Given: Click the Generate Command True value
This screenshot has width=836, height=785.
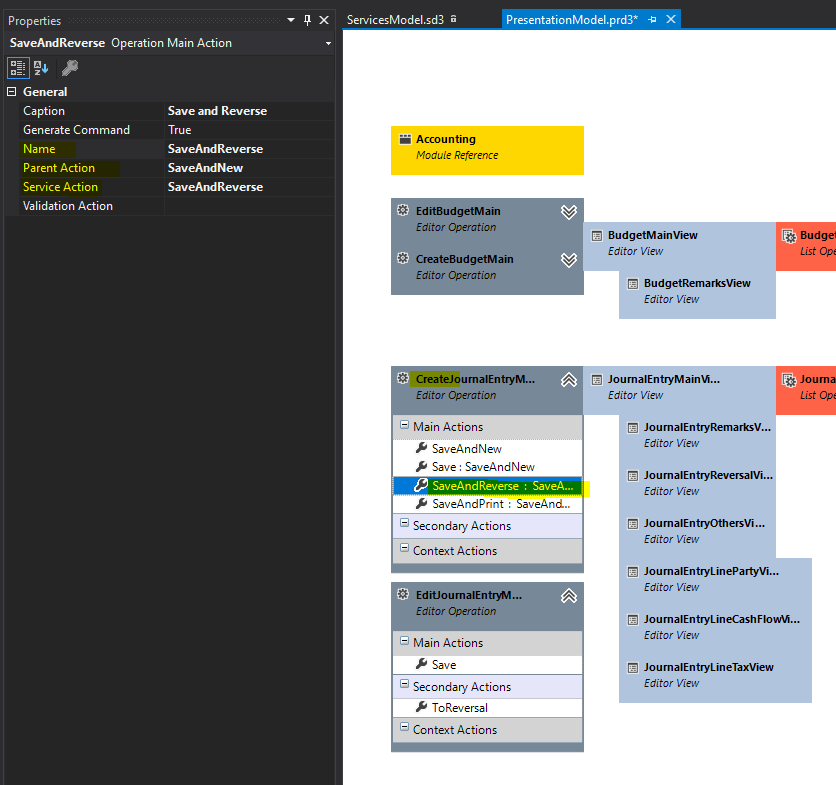Looking at the screenshot, I should pyautogui.click(x=250, y=130).
